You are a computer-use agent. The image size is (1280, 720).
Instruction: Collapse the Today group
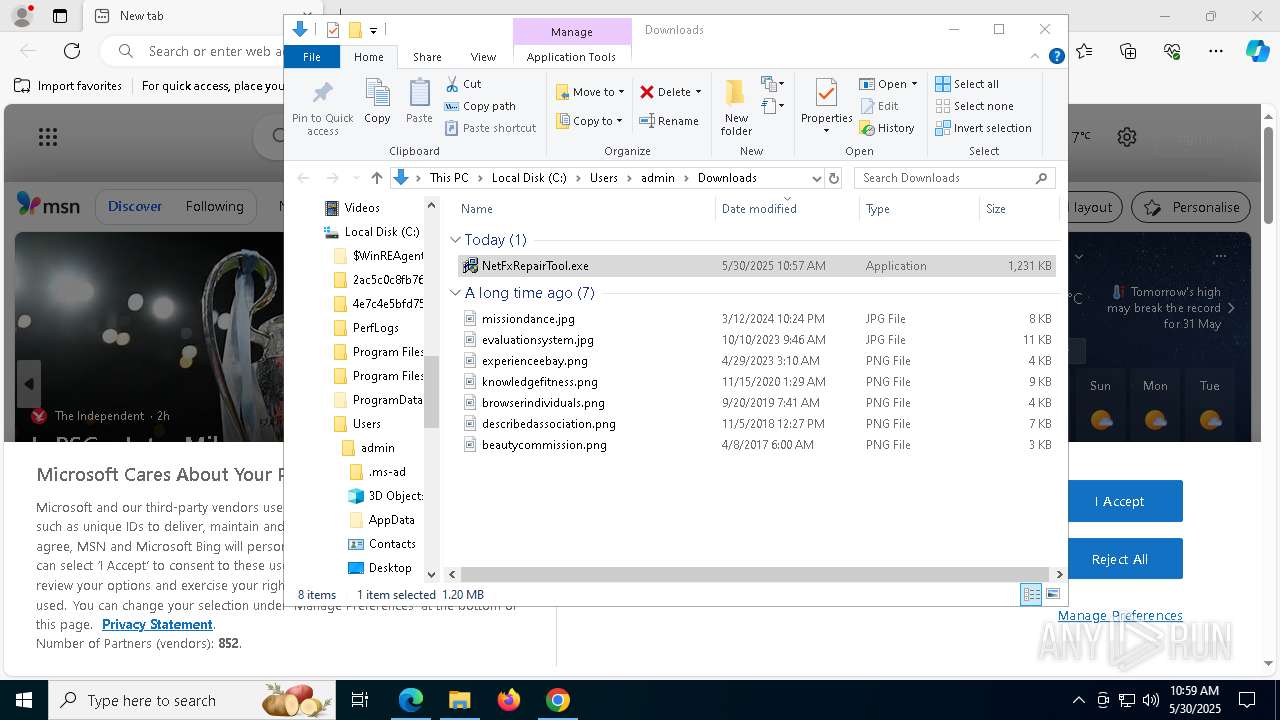click(455, 240)
